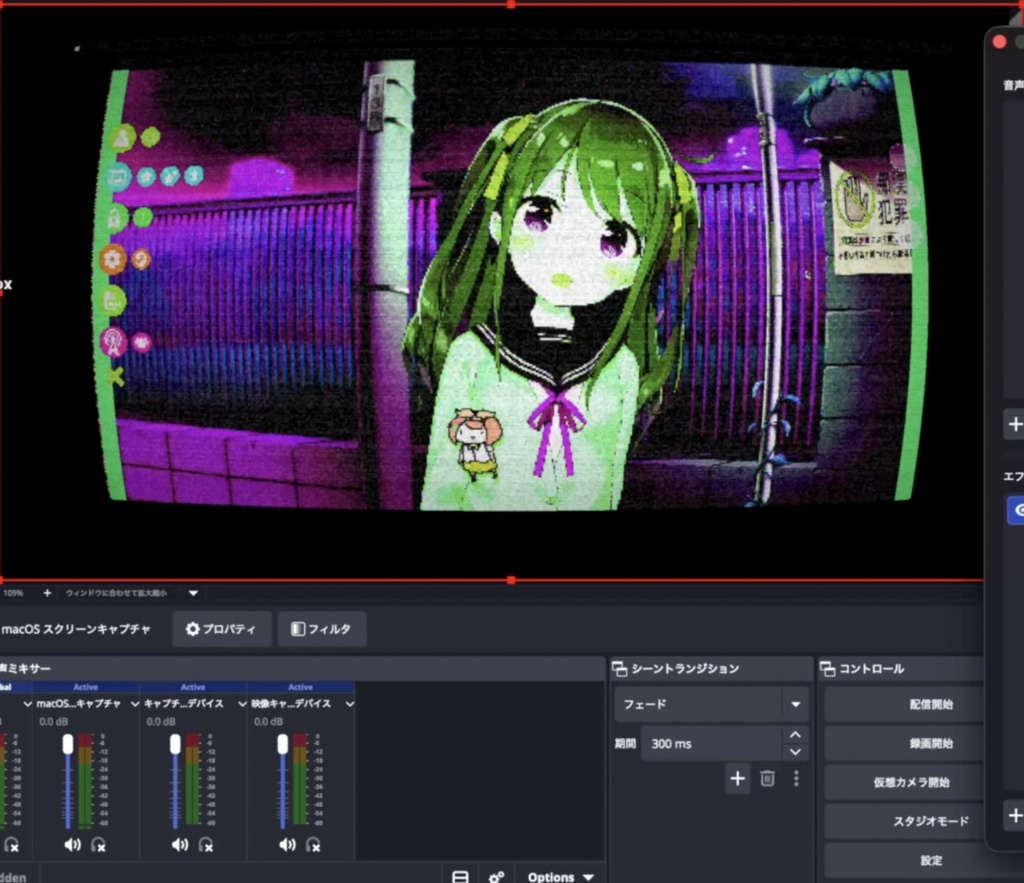1024x883 pixels.
Task: Mute the 映像キャ...デバイス mixer channel
Action: click(x=287, y=844)
